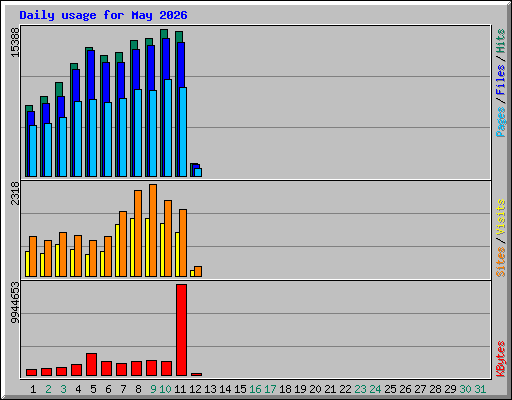Click the 9944653 KBytes axis value

tap(15, 303)
